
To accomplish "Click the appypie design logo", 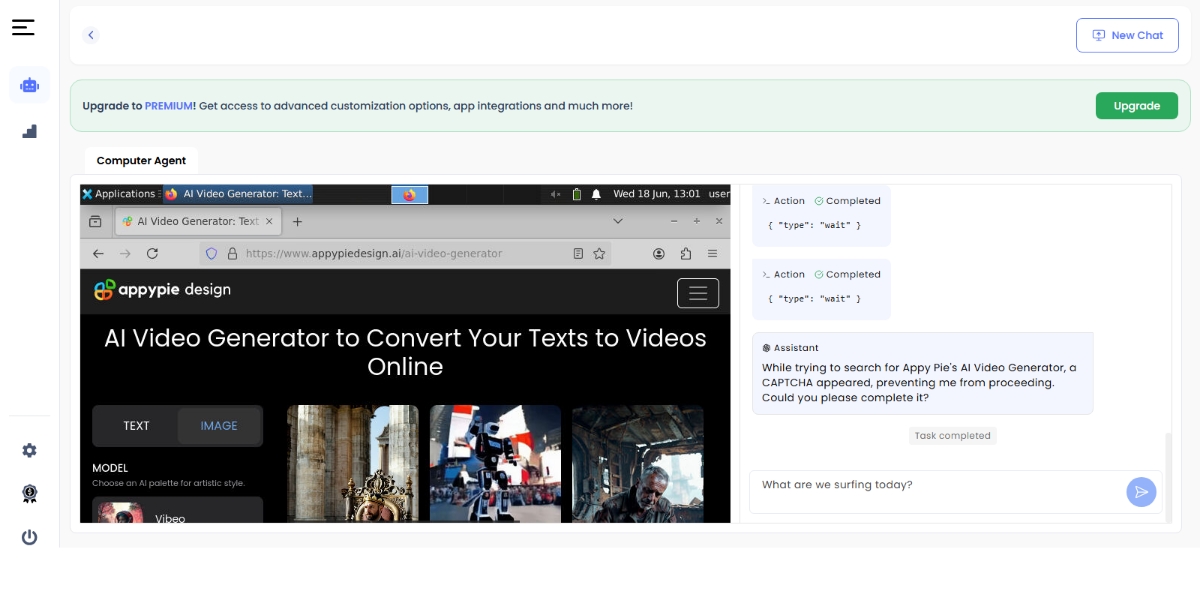I will coord(162,289).
